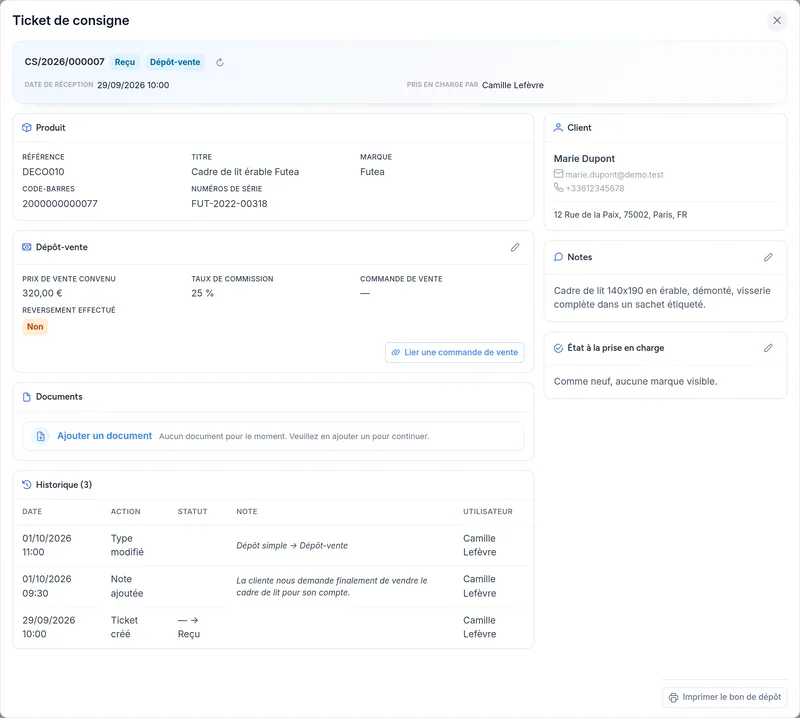Click the Client person icon

tap(558, 128)
